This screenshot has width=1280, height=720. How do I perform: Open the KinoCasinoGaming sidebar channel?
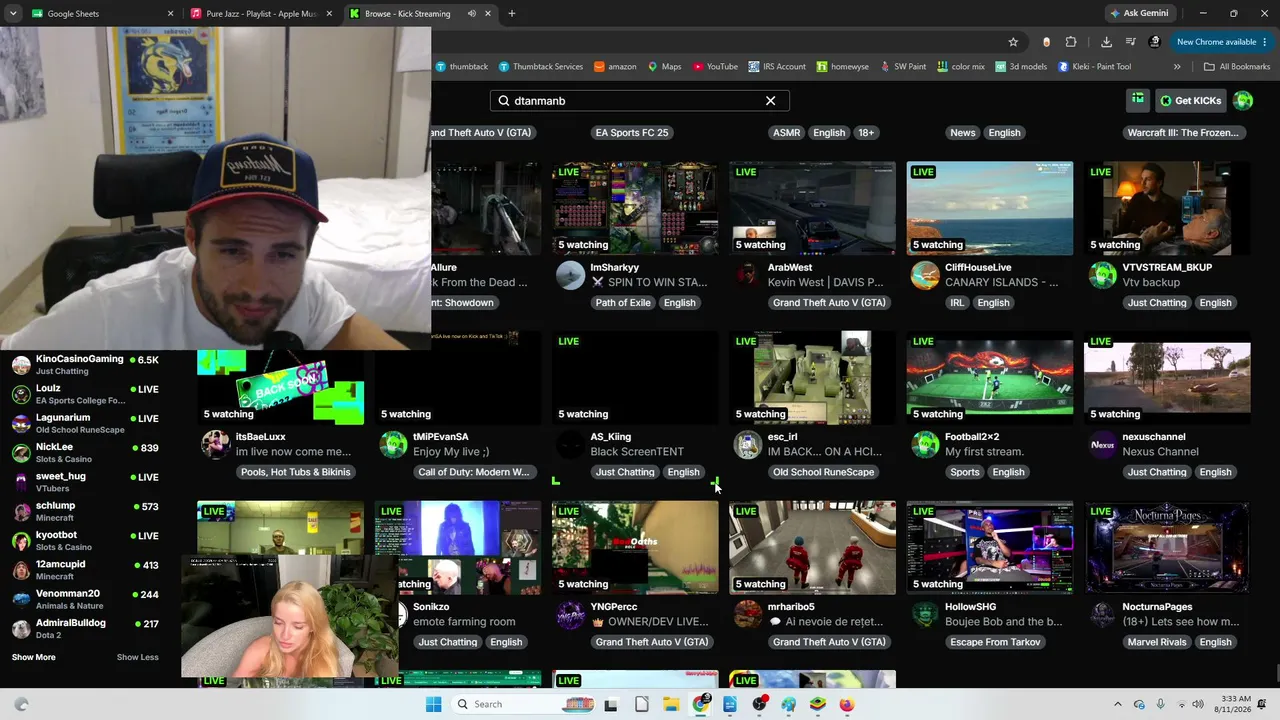tap(85, 364)
